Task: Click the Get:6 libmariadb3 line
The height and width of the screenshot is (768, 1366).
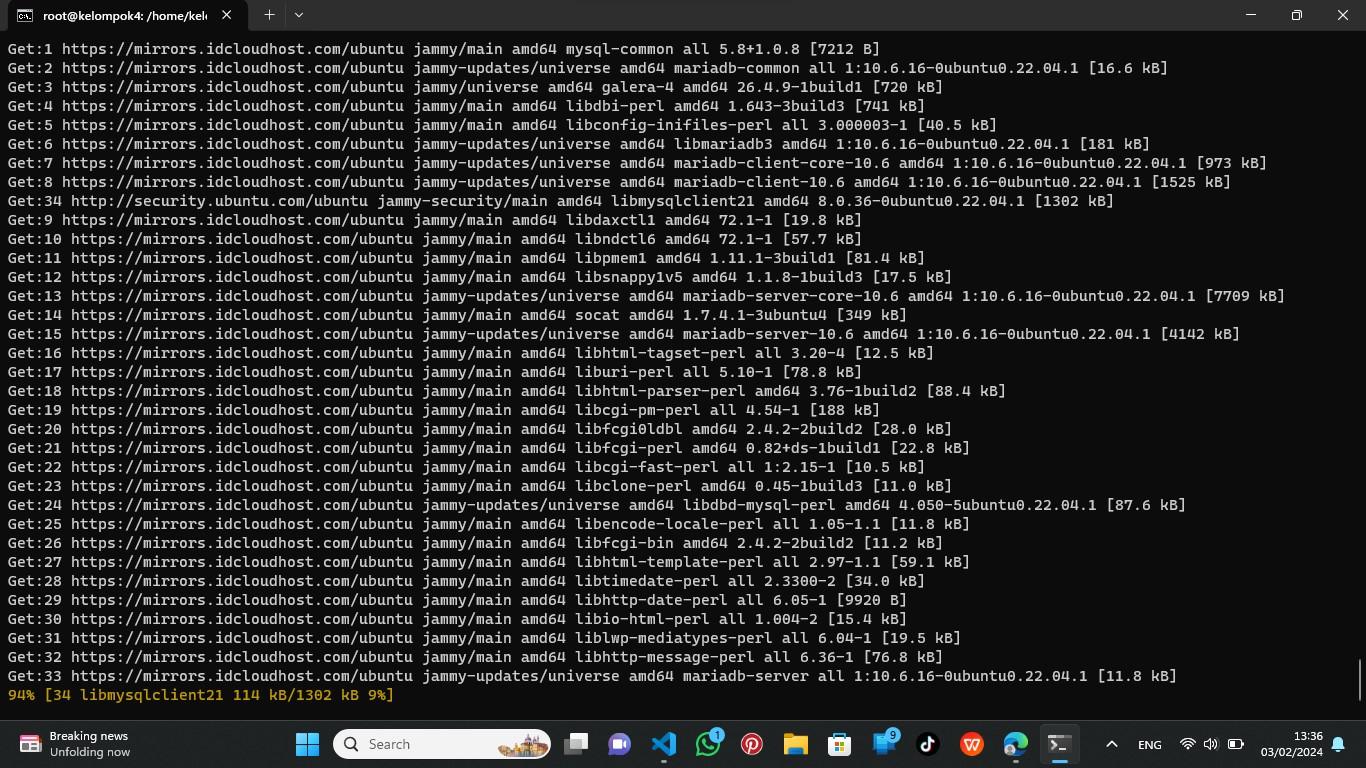Action: (579, 144)
